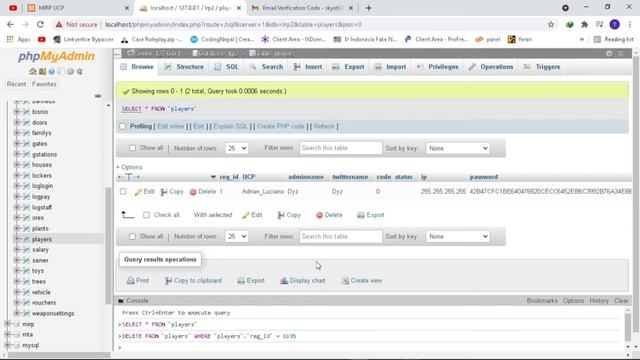Click the Explain SQL link
The height and width of the screenshot is (360, 640).
pyautogui.click(x=231, y=126)
